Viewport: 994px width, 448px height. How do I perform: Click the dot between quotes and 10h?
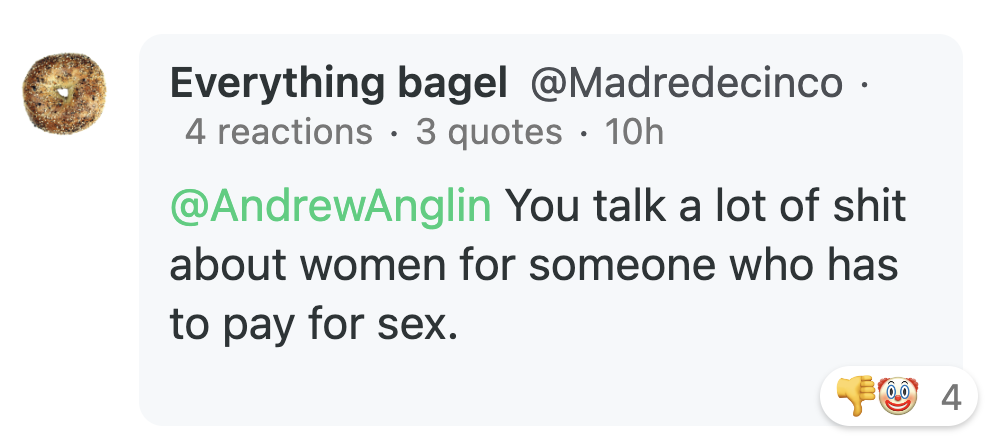tap(584, 132)
